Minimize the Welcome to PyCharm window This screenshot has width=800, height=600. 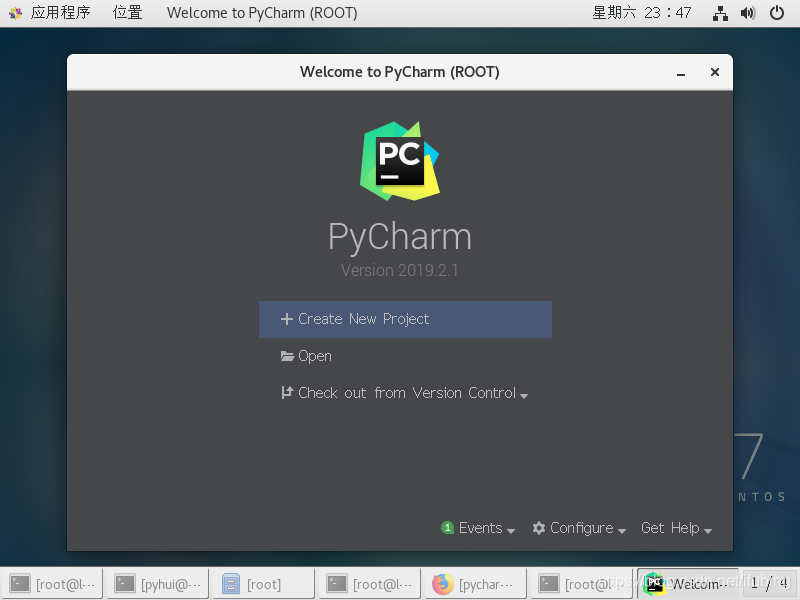681,73
